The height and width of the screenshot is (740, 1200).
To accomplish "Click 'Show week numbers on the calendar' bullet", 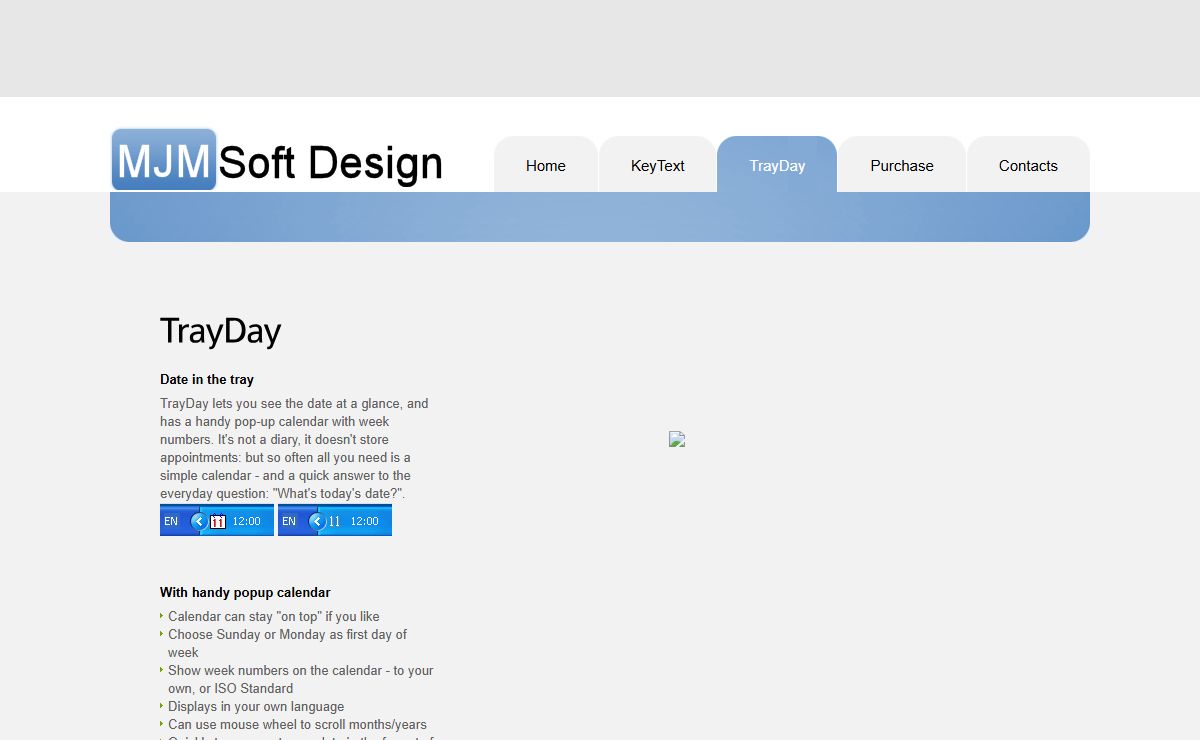I will coord(301,680).
